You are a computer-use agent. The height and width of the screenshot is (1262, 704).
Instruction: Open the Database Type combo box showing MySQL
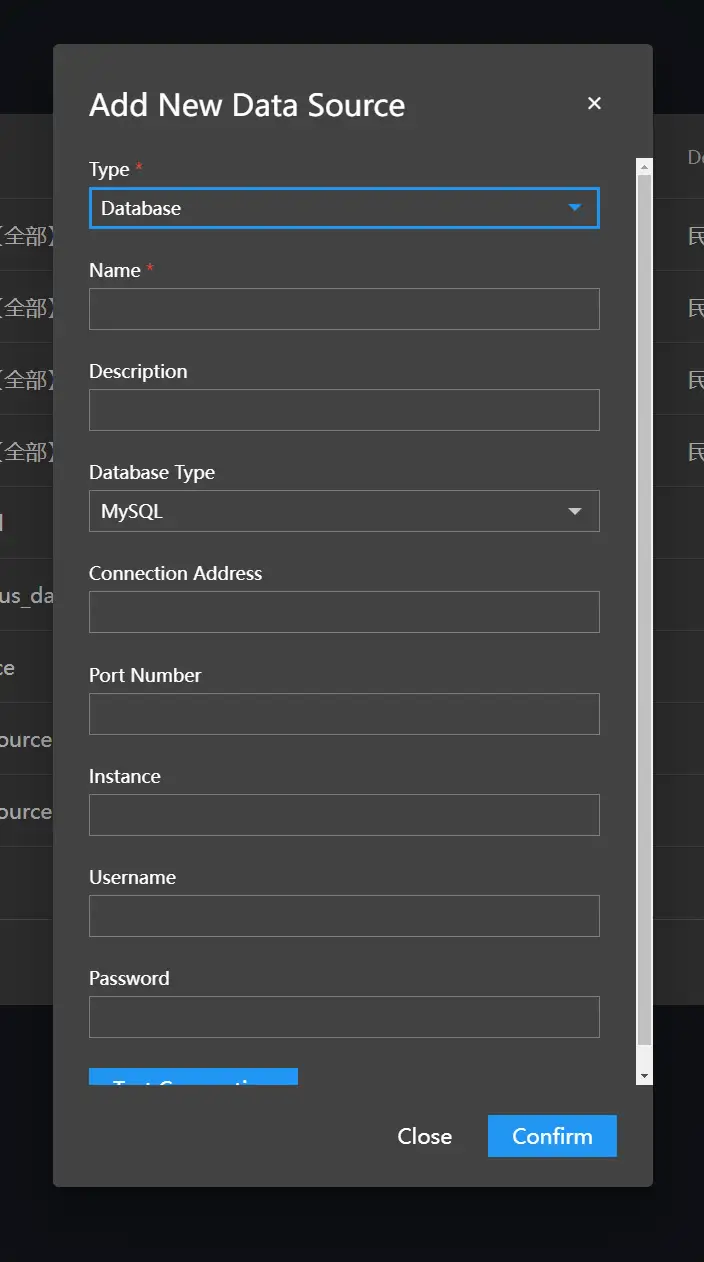pyautogui.click(x=330, y=511)
